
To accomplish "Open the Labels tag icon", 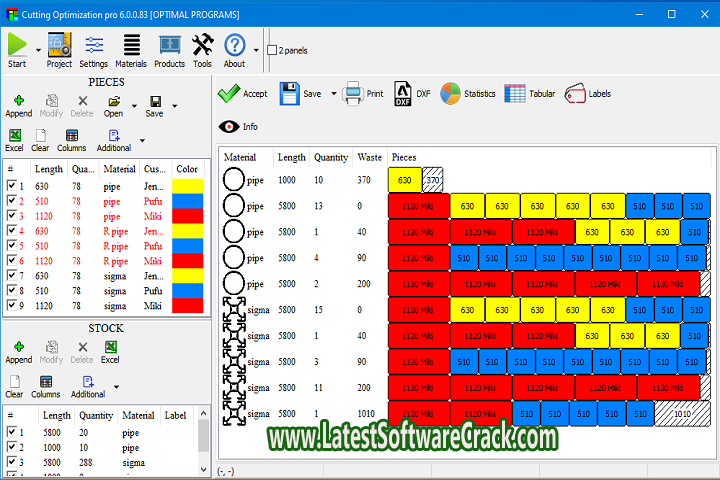I will 588,94.
